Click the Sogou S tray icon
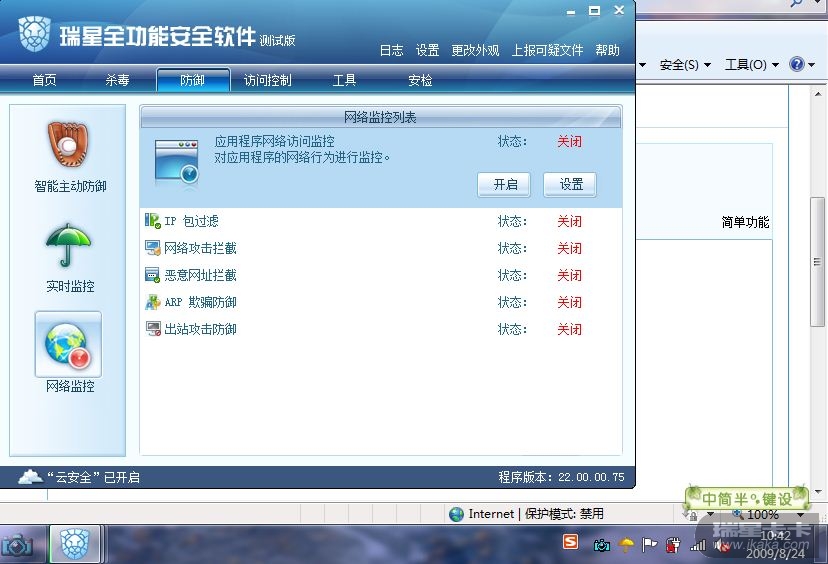The height and width of the screenshot is (564, 828). [x=570, y=542]
